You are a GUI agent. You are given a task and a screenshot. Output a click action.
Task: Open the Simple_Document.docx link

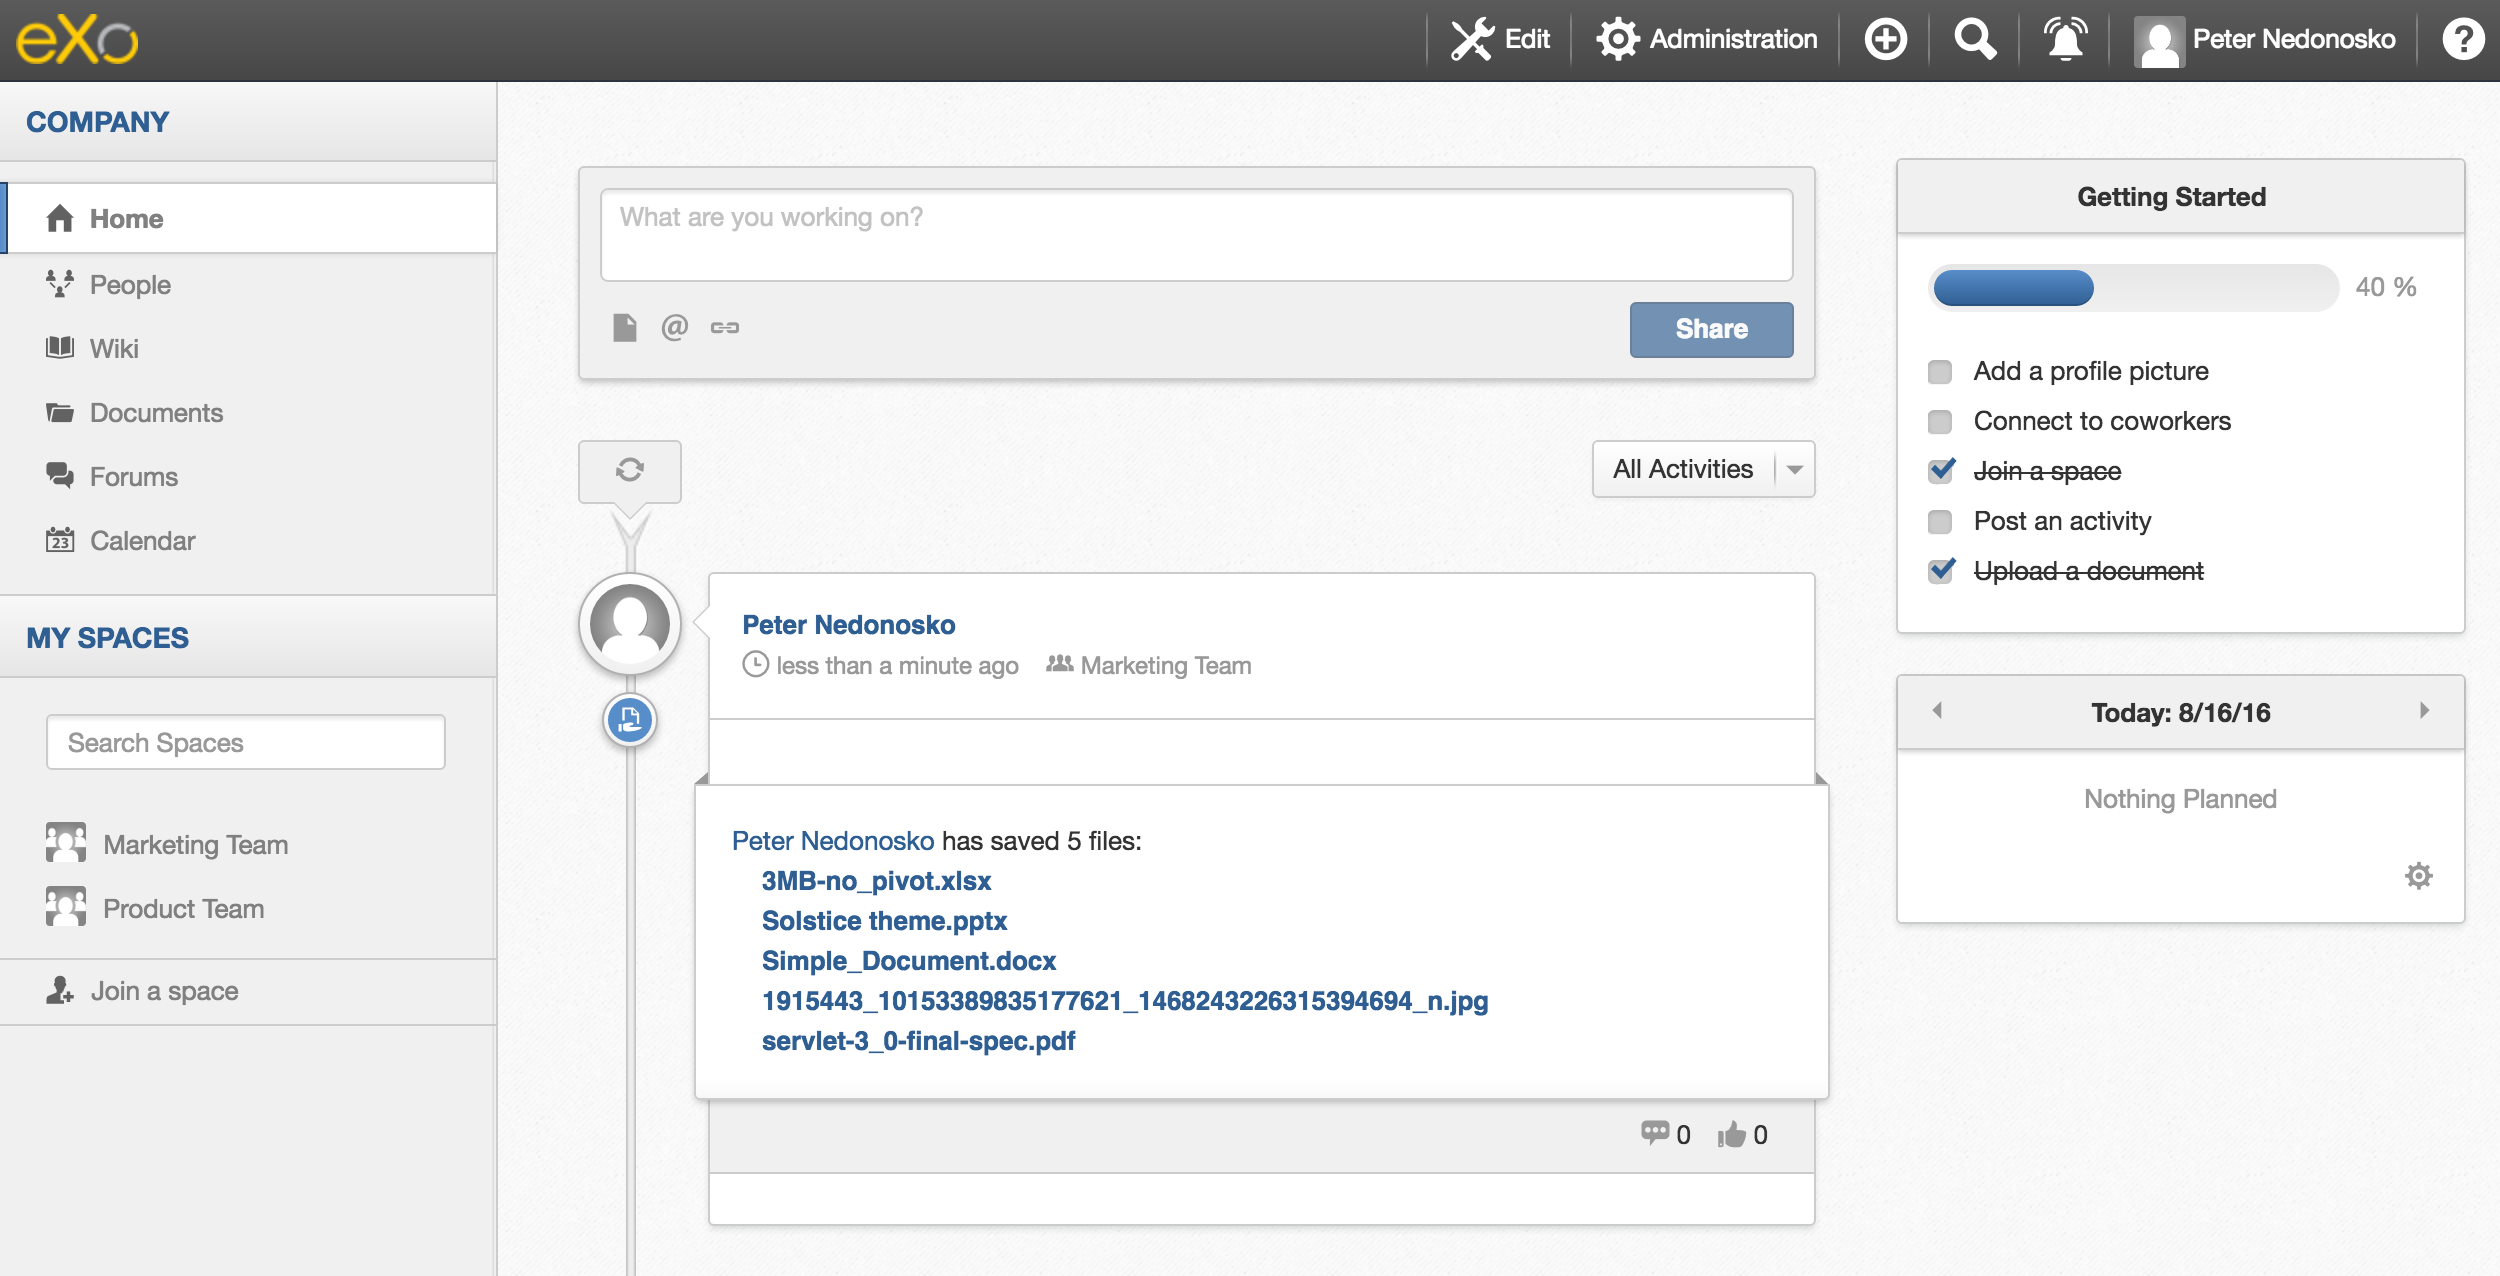tap(908, 961)
